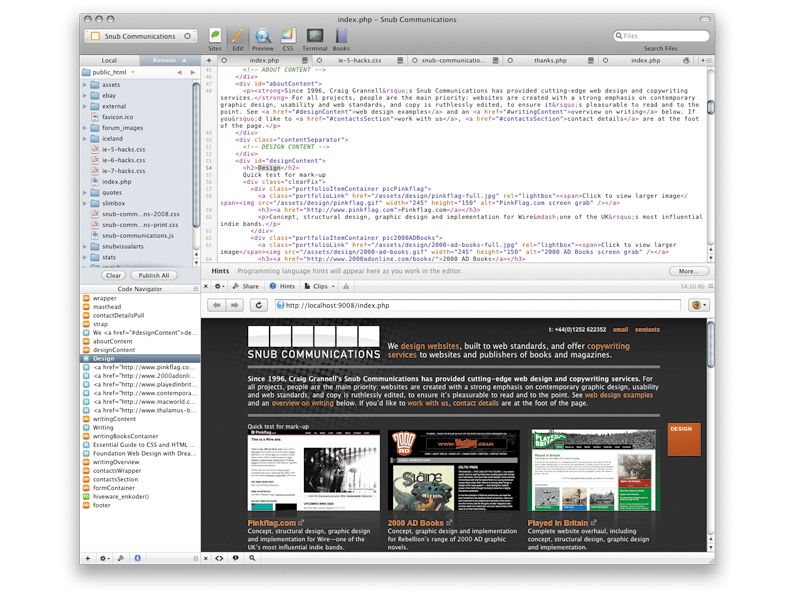Toggle the Hints button in the editor bar

pyautogui.click(x=282, y=286)
